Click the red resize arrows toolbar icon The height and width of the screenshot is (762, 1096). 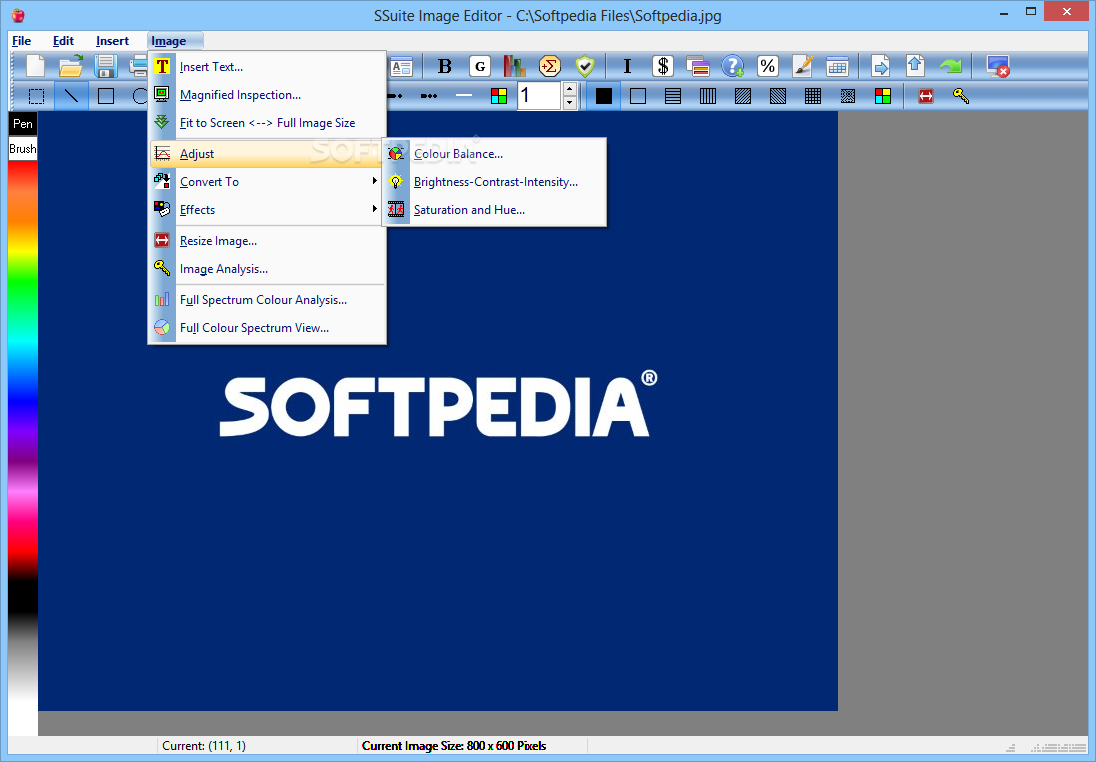pos(926,96)
